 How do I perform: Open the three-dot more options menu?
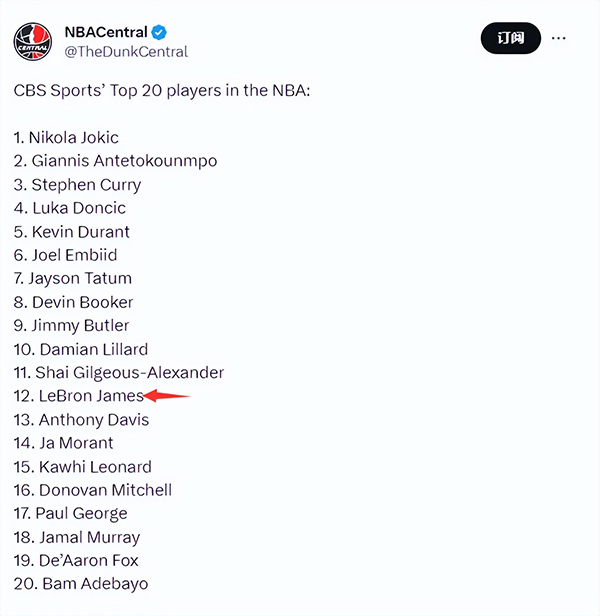[x=558, y=38]
